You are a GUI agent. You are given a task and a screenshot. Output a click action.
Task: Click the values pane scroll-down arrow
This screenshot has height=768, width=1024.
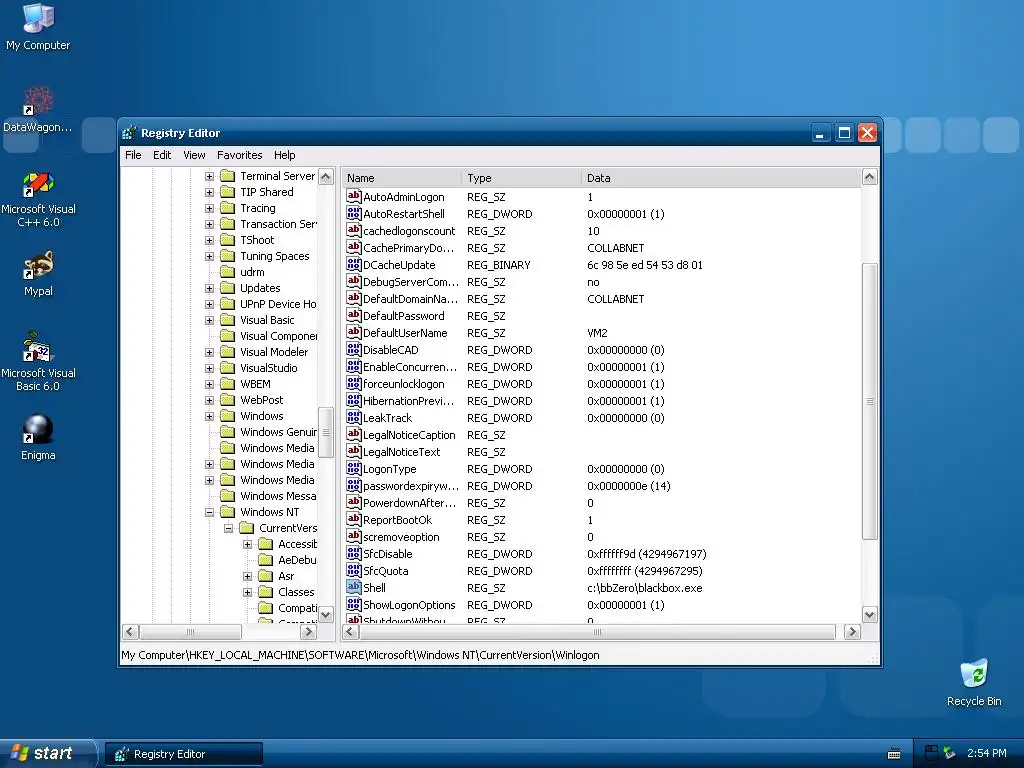(x=869, y=615)
